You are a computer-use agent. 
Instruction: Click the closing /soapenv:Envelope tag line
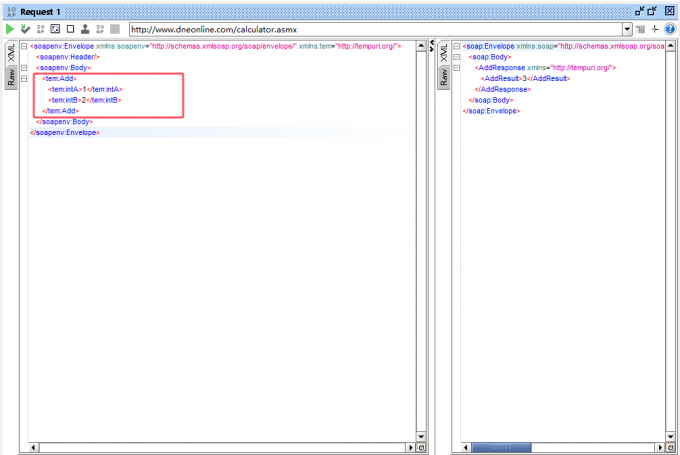(65, 133)
